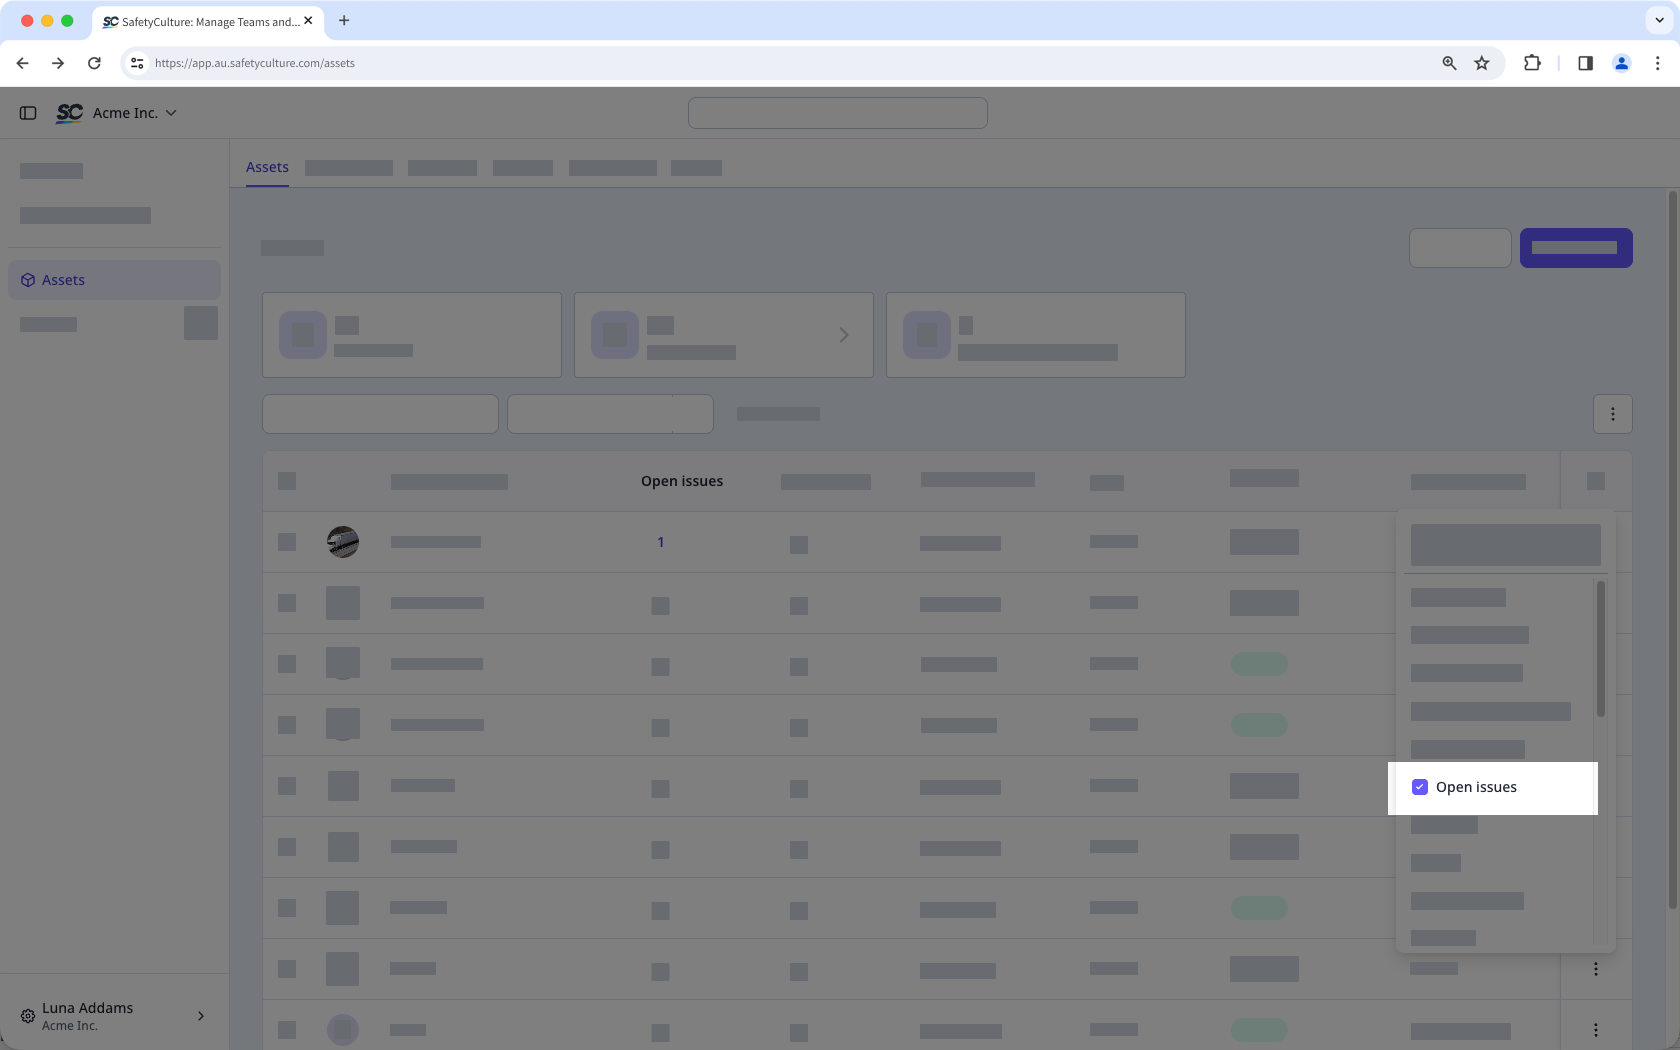Expand the tab search dropdown arrow
Image resolution: width=1680 pixels, height=1050 pixels.
point(1660,21)
